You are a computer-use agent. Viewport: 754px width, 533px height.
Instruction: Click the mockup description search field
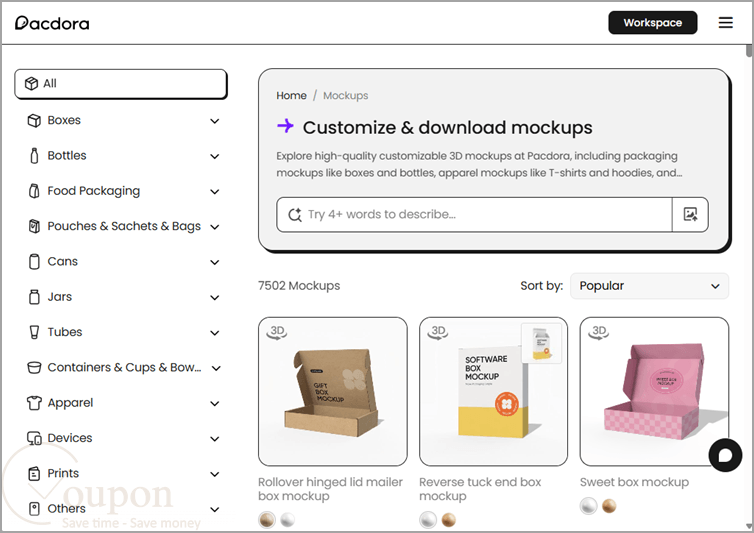[x=474, y=215]
